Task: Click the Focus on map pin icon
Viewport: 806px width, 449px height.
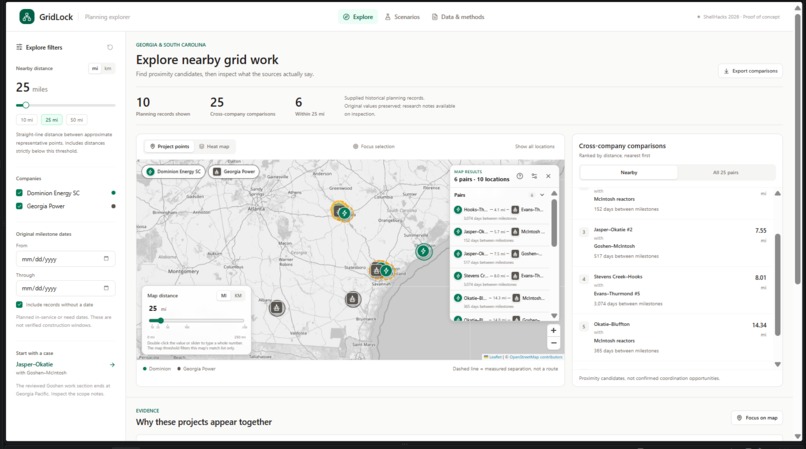Action: pos(739,418)
